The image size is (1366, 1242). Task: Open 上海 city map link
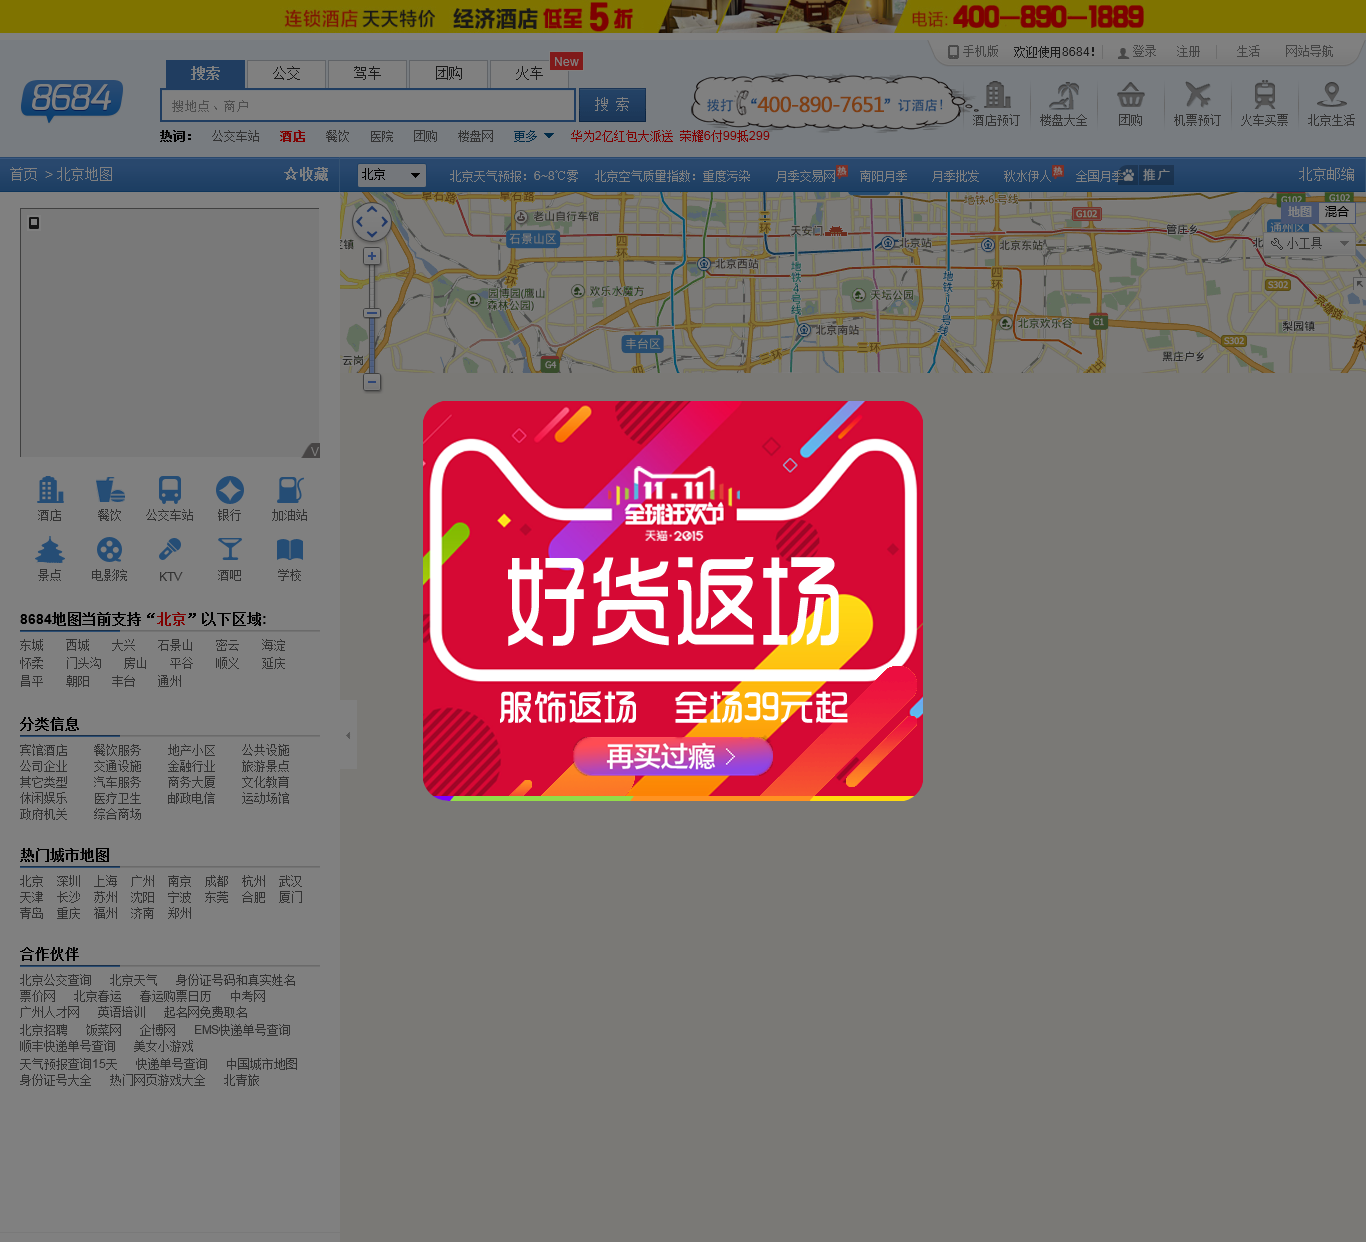[106, 882]
